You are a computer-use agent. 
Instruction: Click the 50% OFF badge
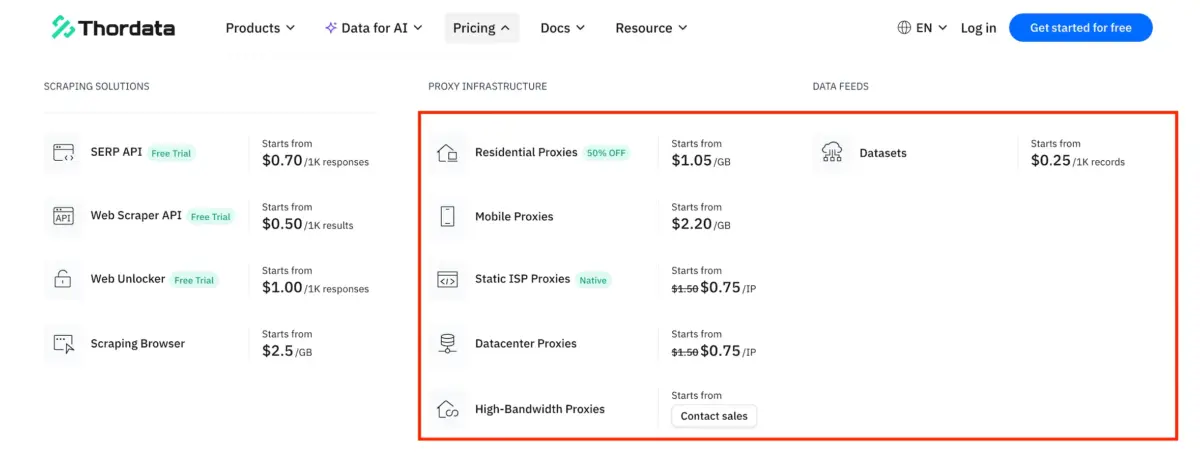[x=606, y=153]
